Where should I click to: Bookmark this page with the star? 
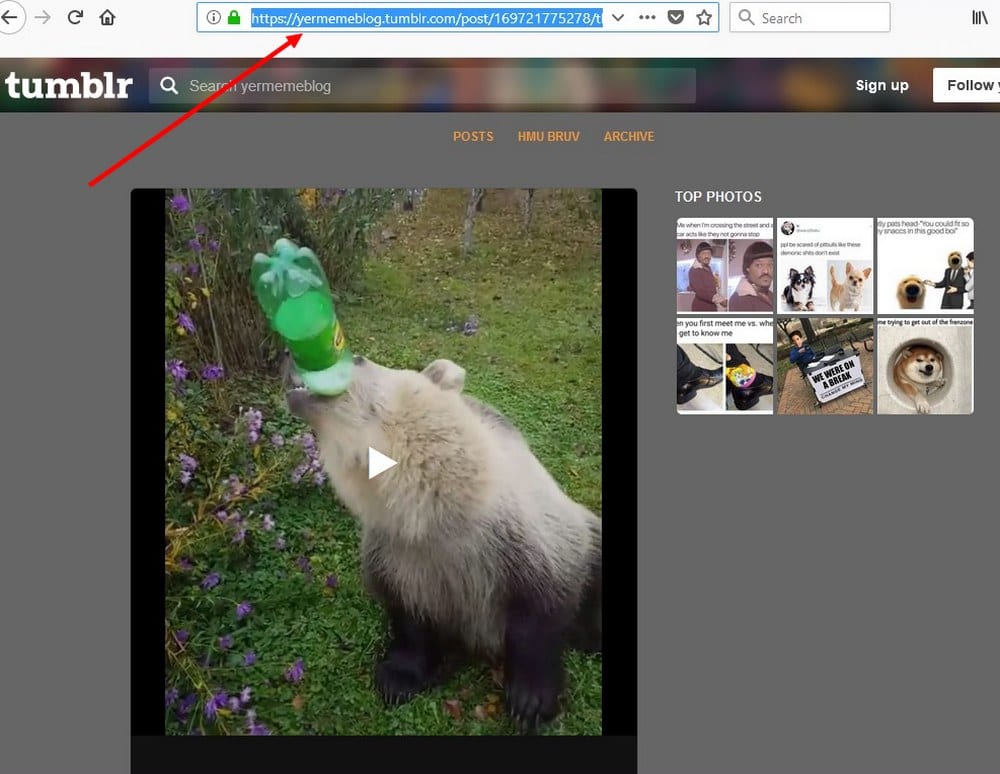(704, 17)
